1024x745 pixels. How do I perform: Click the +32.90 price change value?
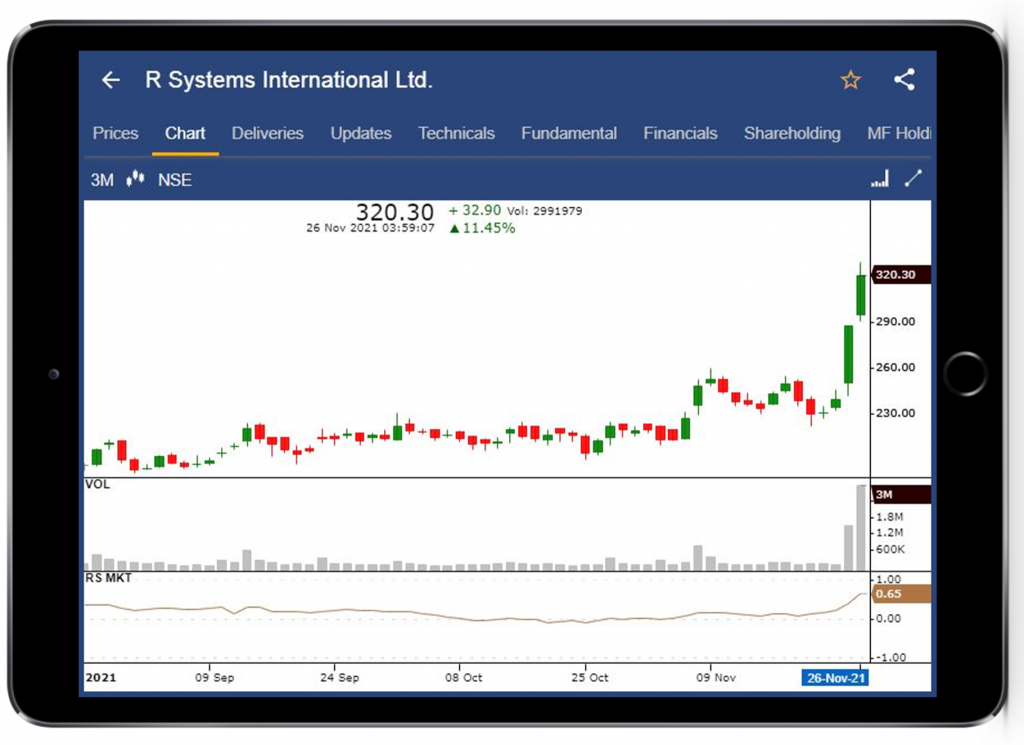[x=475, y=210]
